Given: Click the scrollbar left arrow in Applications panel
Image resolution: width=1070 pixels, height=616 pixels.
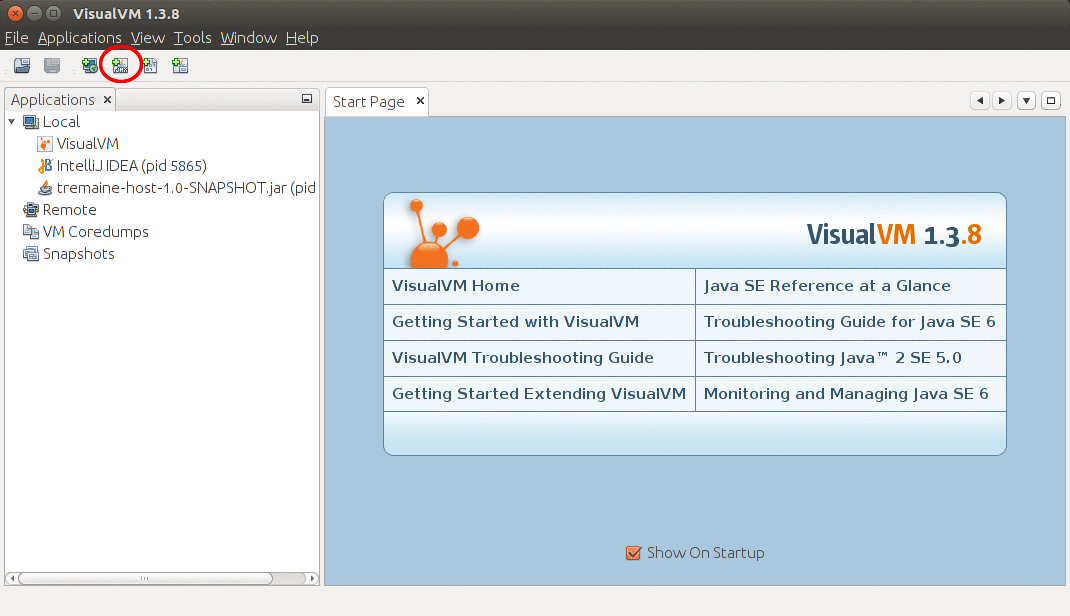Looking at the screenshot, I should [x=12, y=578].
